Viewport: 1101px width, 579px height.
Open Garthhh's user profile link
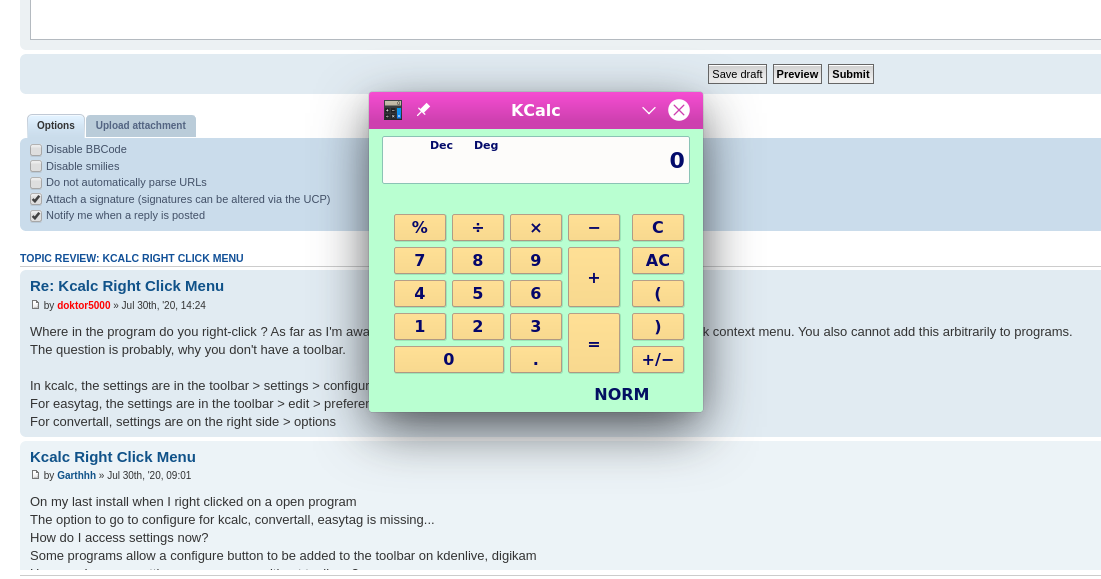[x=77, y=475]
